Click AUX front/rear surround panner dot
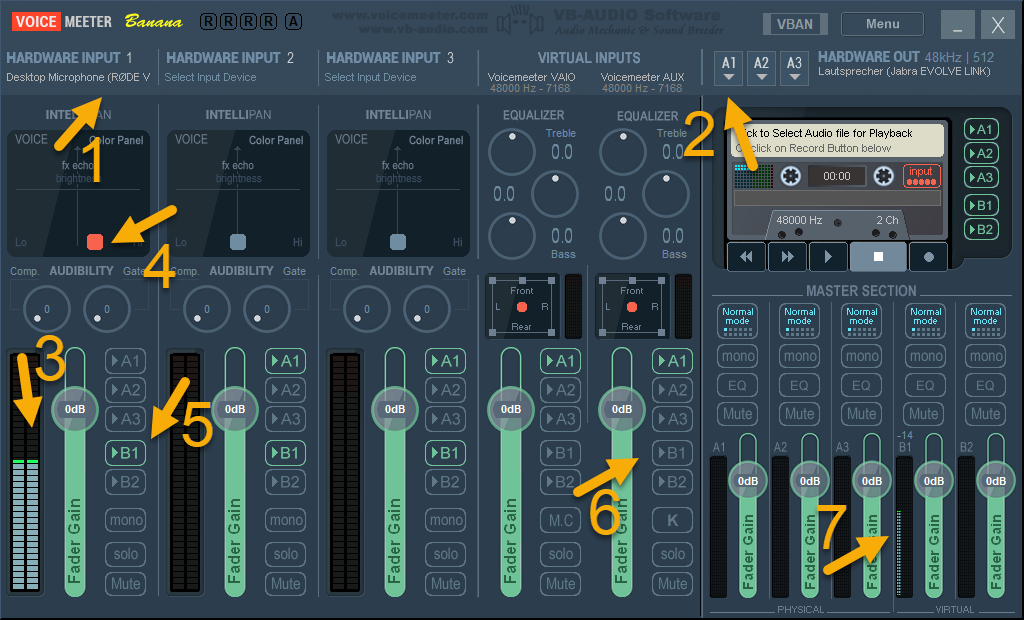The image size is (1024, 620). tap(632, 307)
